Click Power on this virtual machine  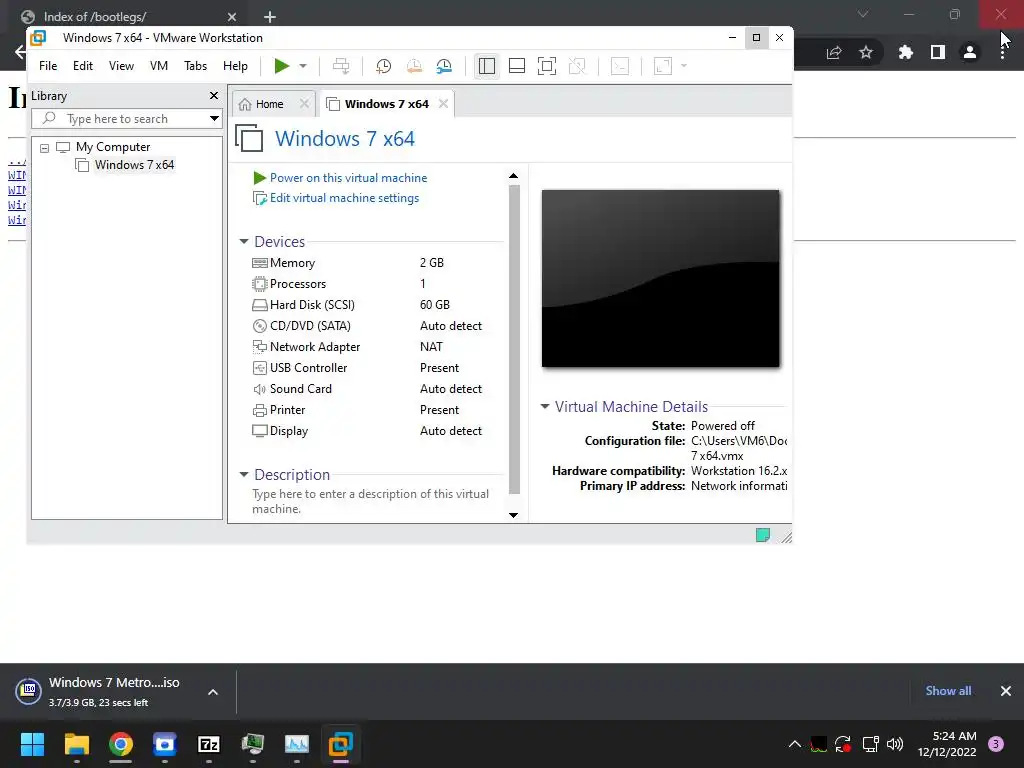348,178
